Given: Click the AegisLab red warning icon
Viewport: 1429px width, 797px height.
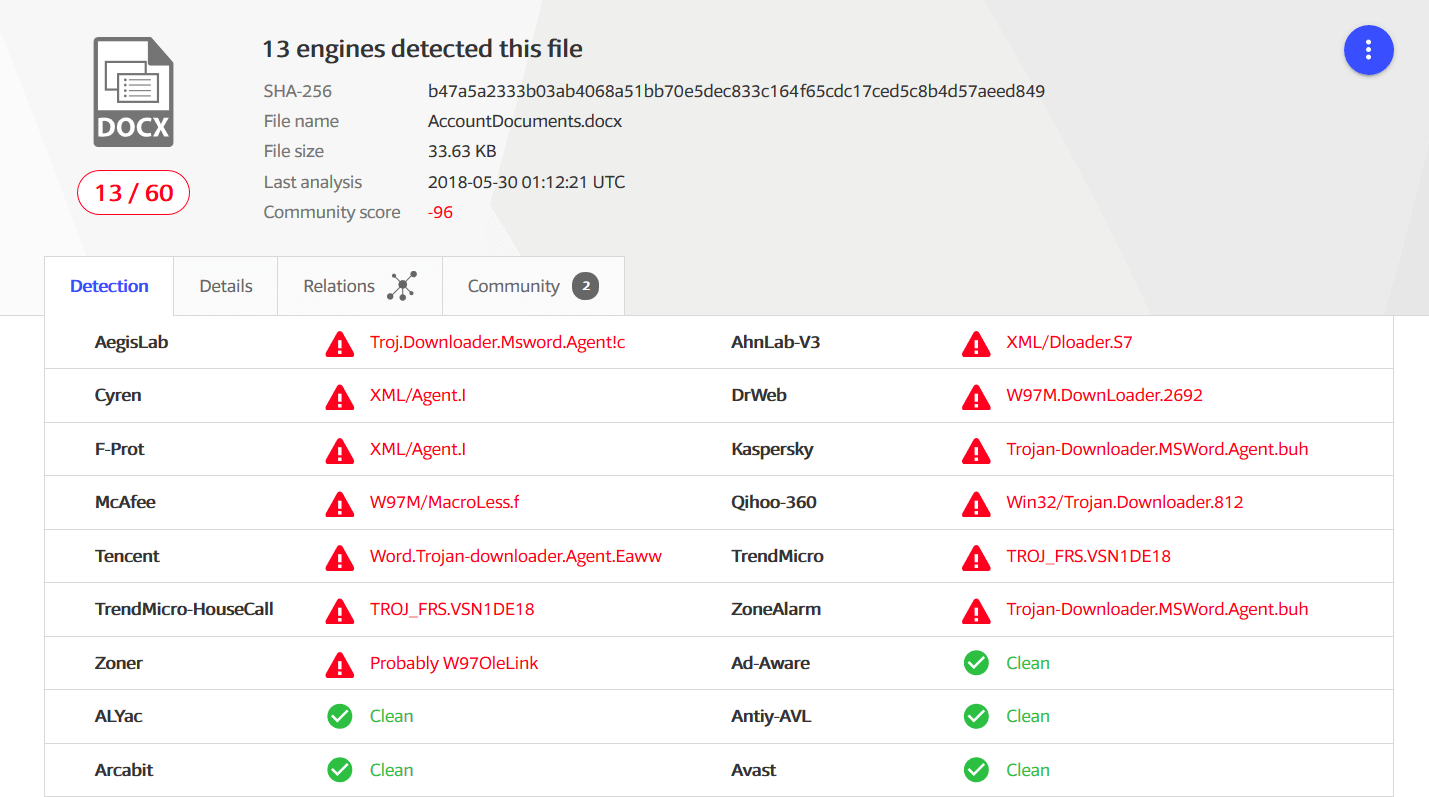Looking at the screenshot, I should pyautogui.click(x=340, y=344).
